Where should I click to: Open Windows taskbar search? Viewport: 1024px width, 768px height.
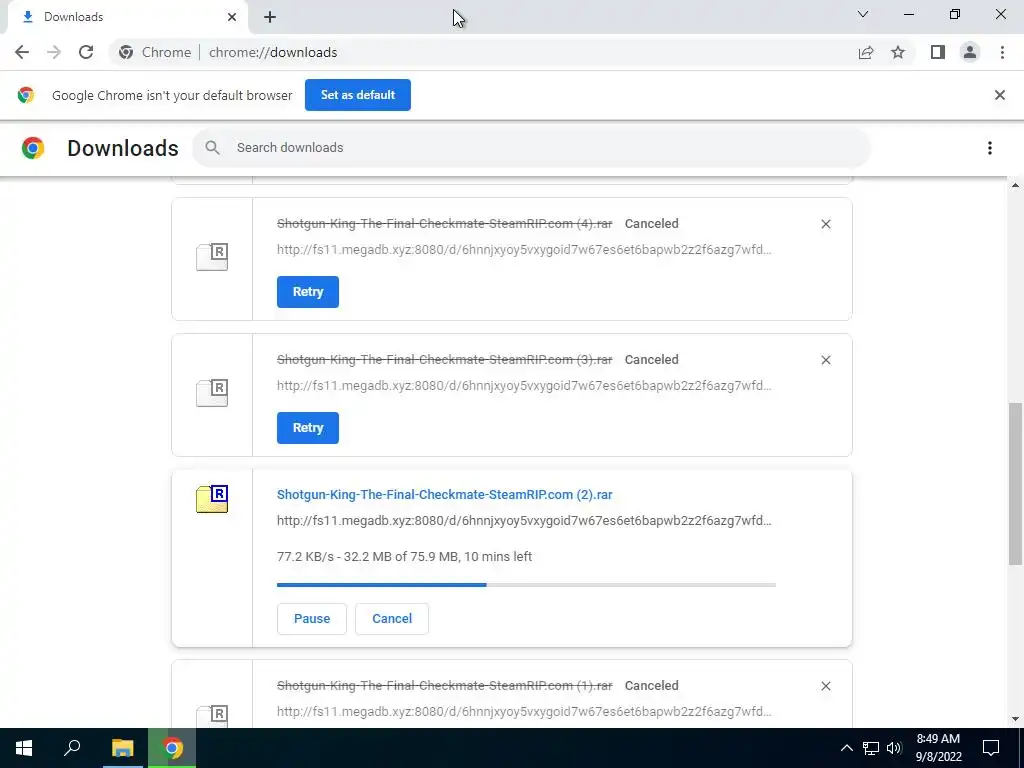tap(72, 748)
